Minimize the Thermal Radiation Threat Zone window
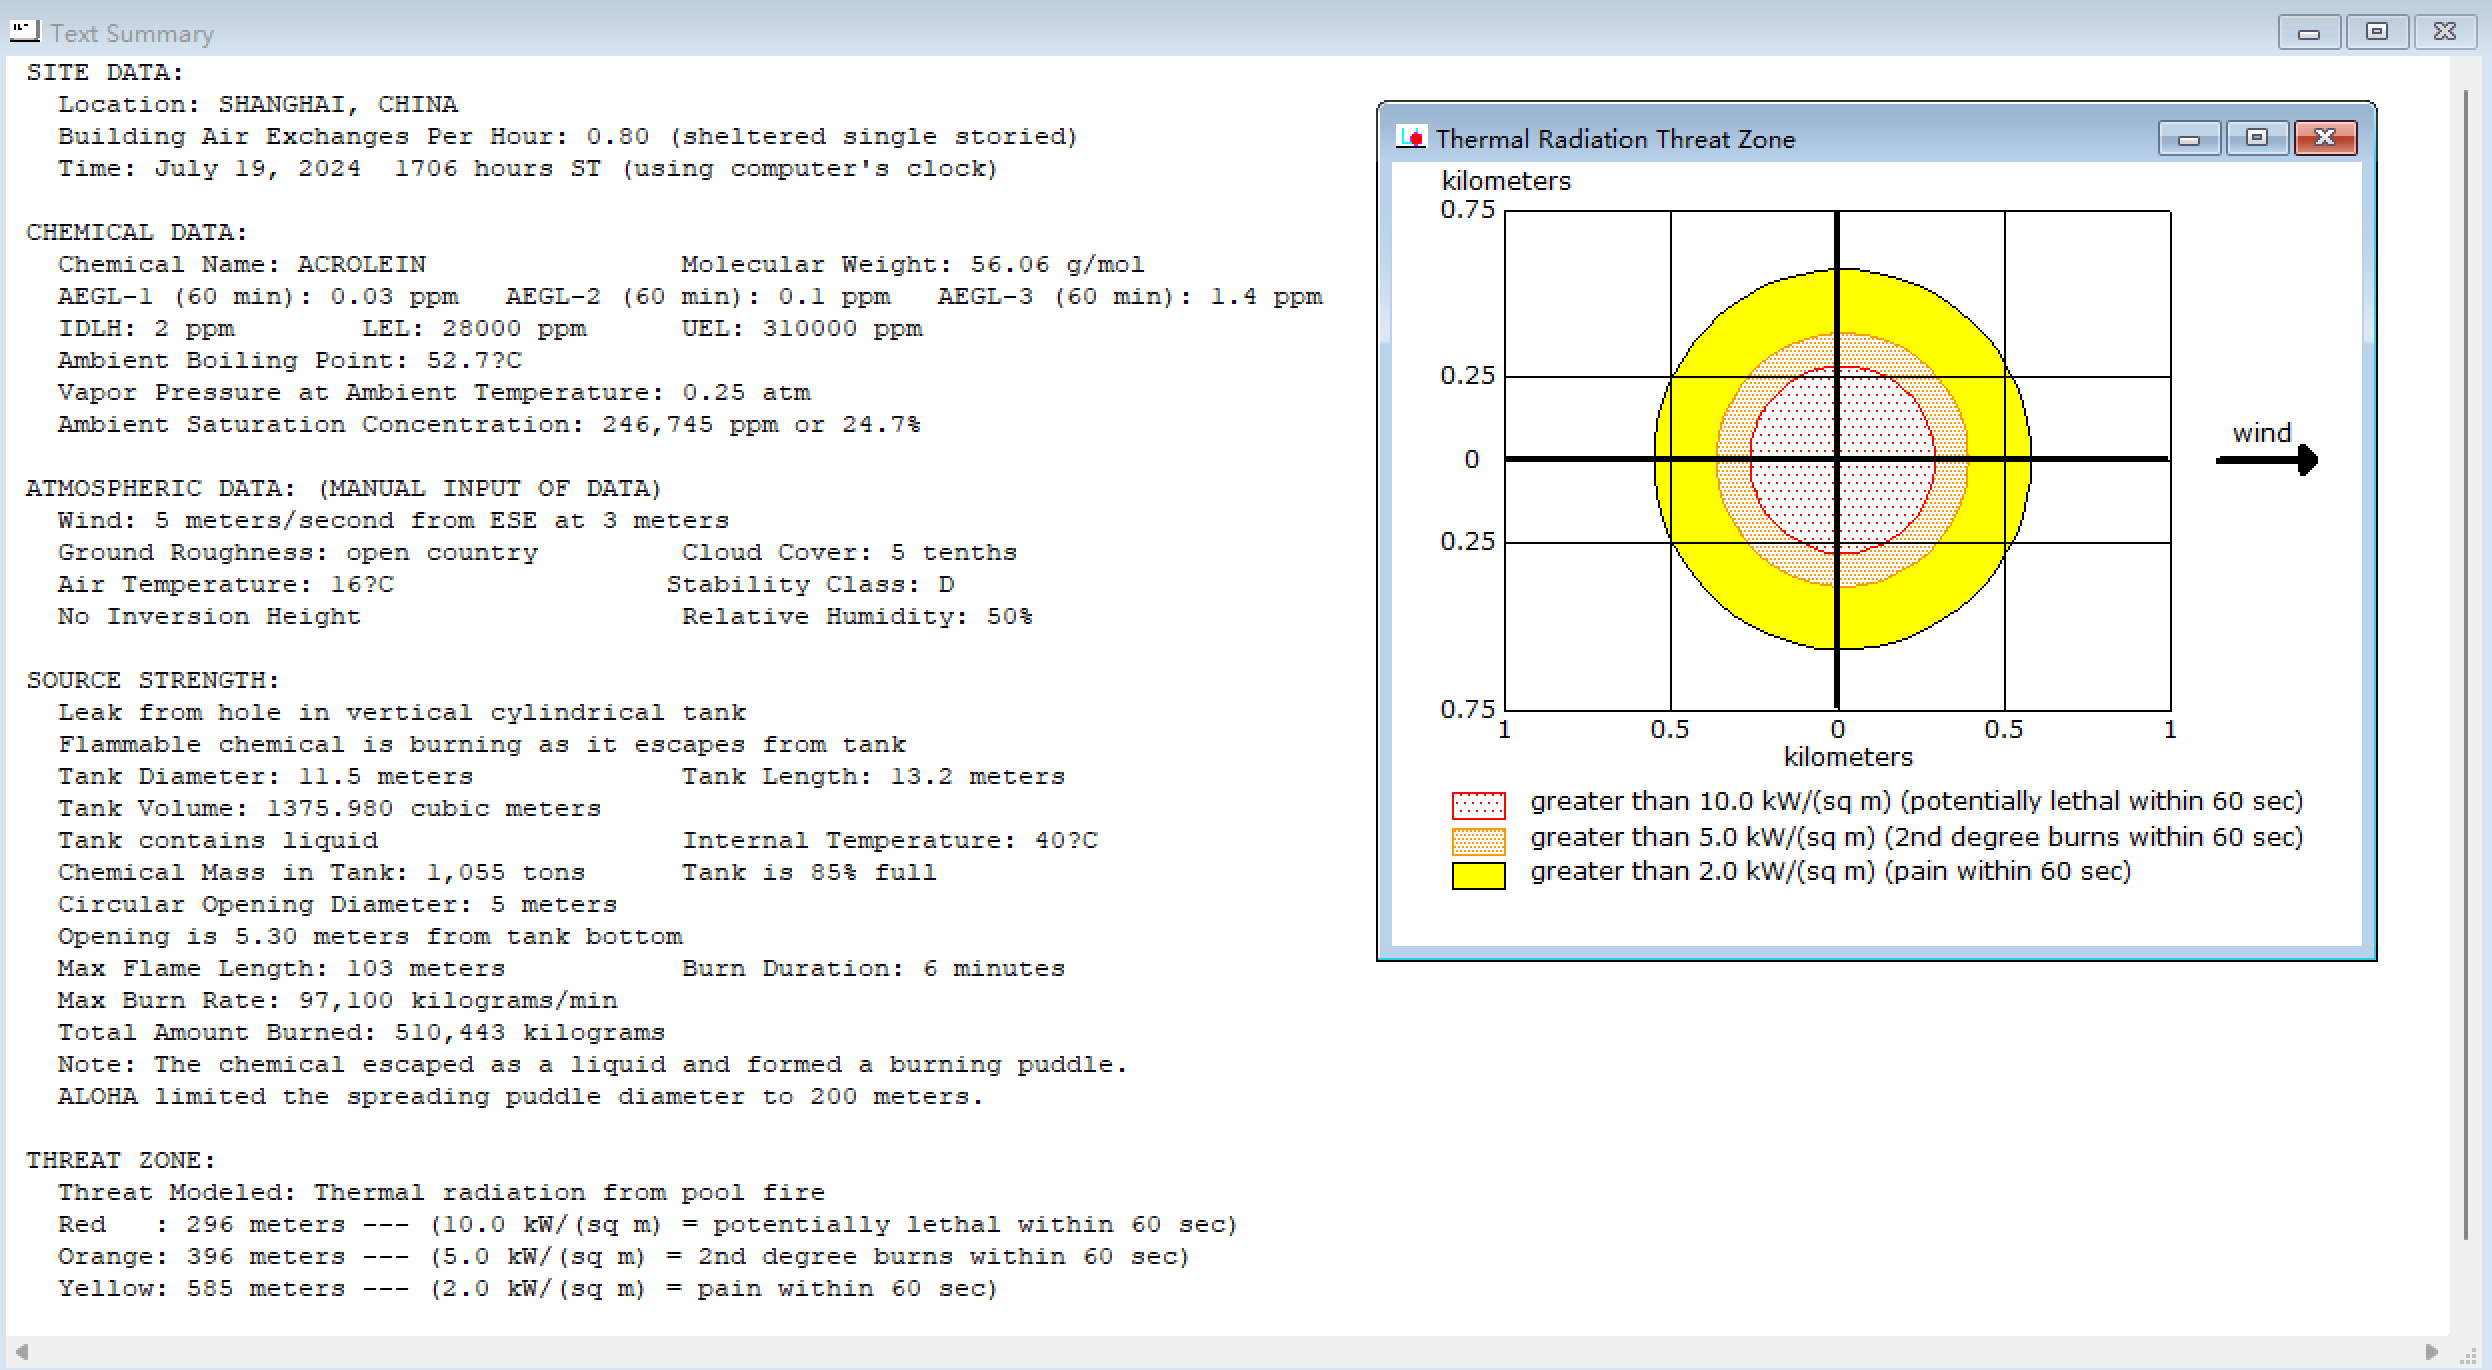The width and height of the screenshot is (2492, 1370). point(2189,138)
